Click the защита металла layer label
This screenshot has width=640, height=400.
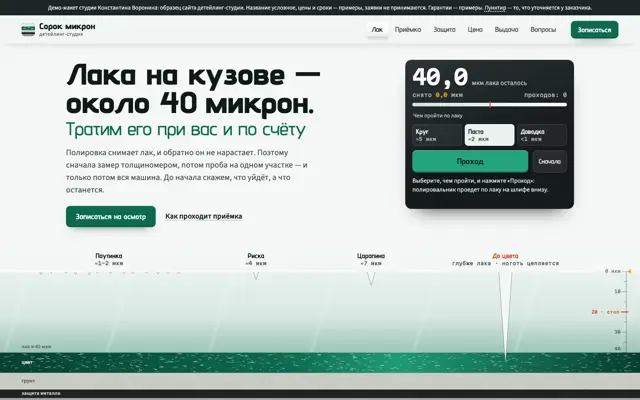click(41, 393)
